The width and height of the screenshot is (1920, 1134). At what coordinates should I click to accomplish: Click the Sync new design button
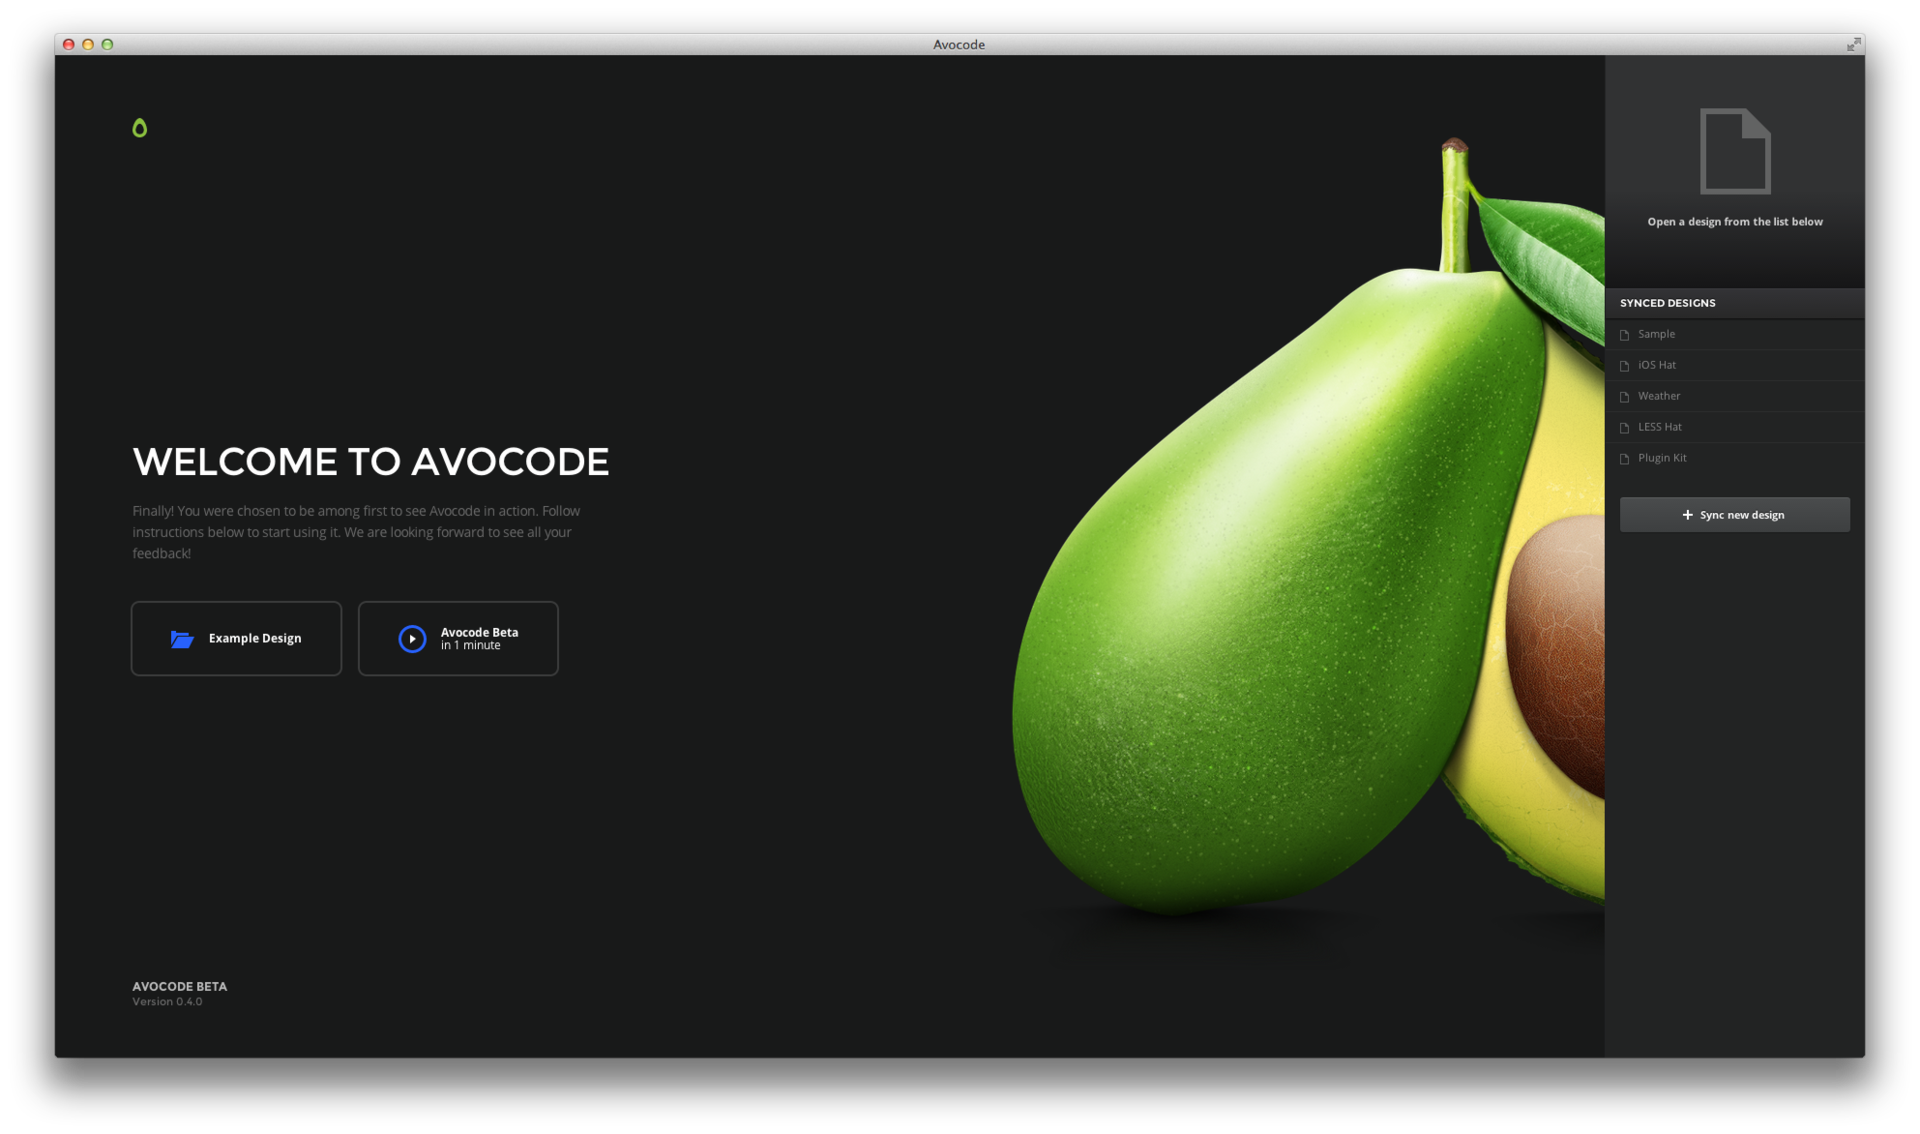(x=1734, y=514)
